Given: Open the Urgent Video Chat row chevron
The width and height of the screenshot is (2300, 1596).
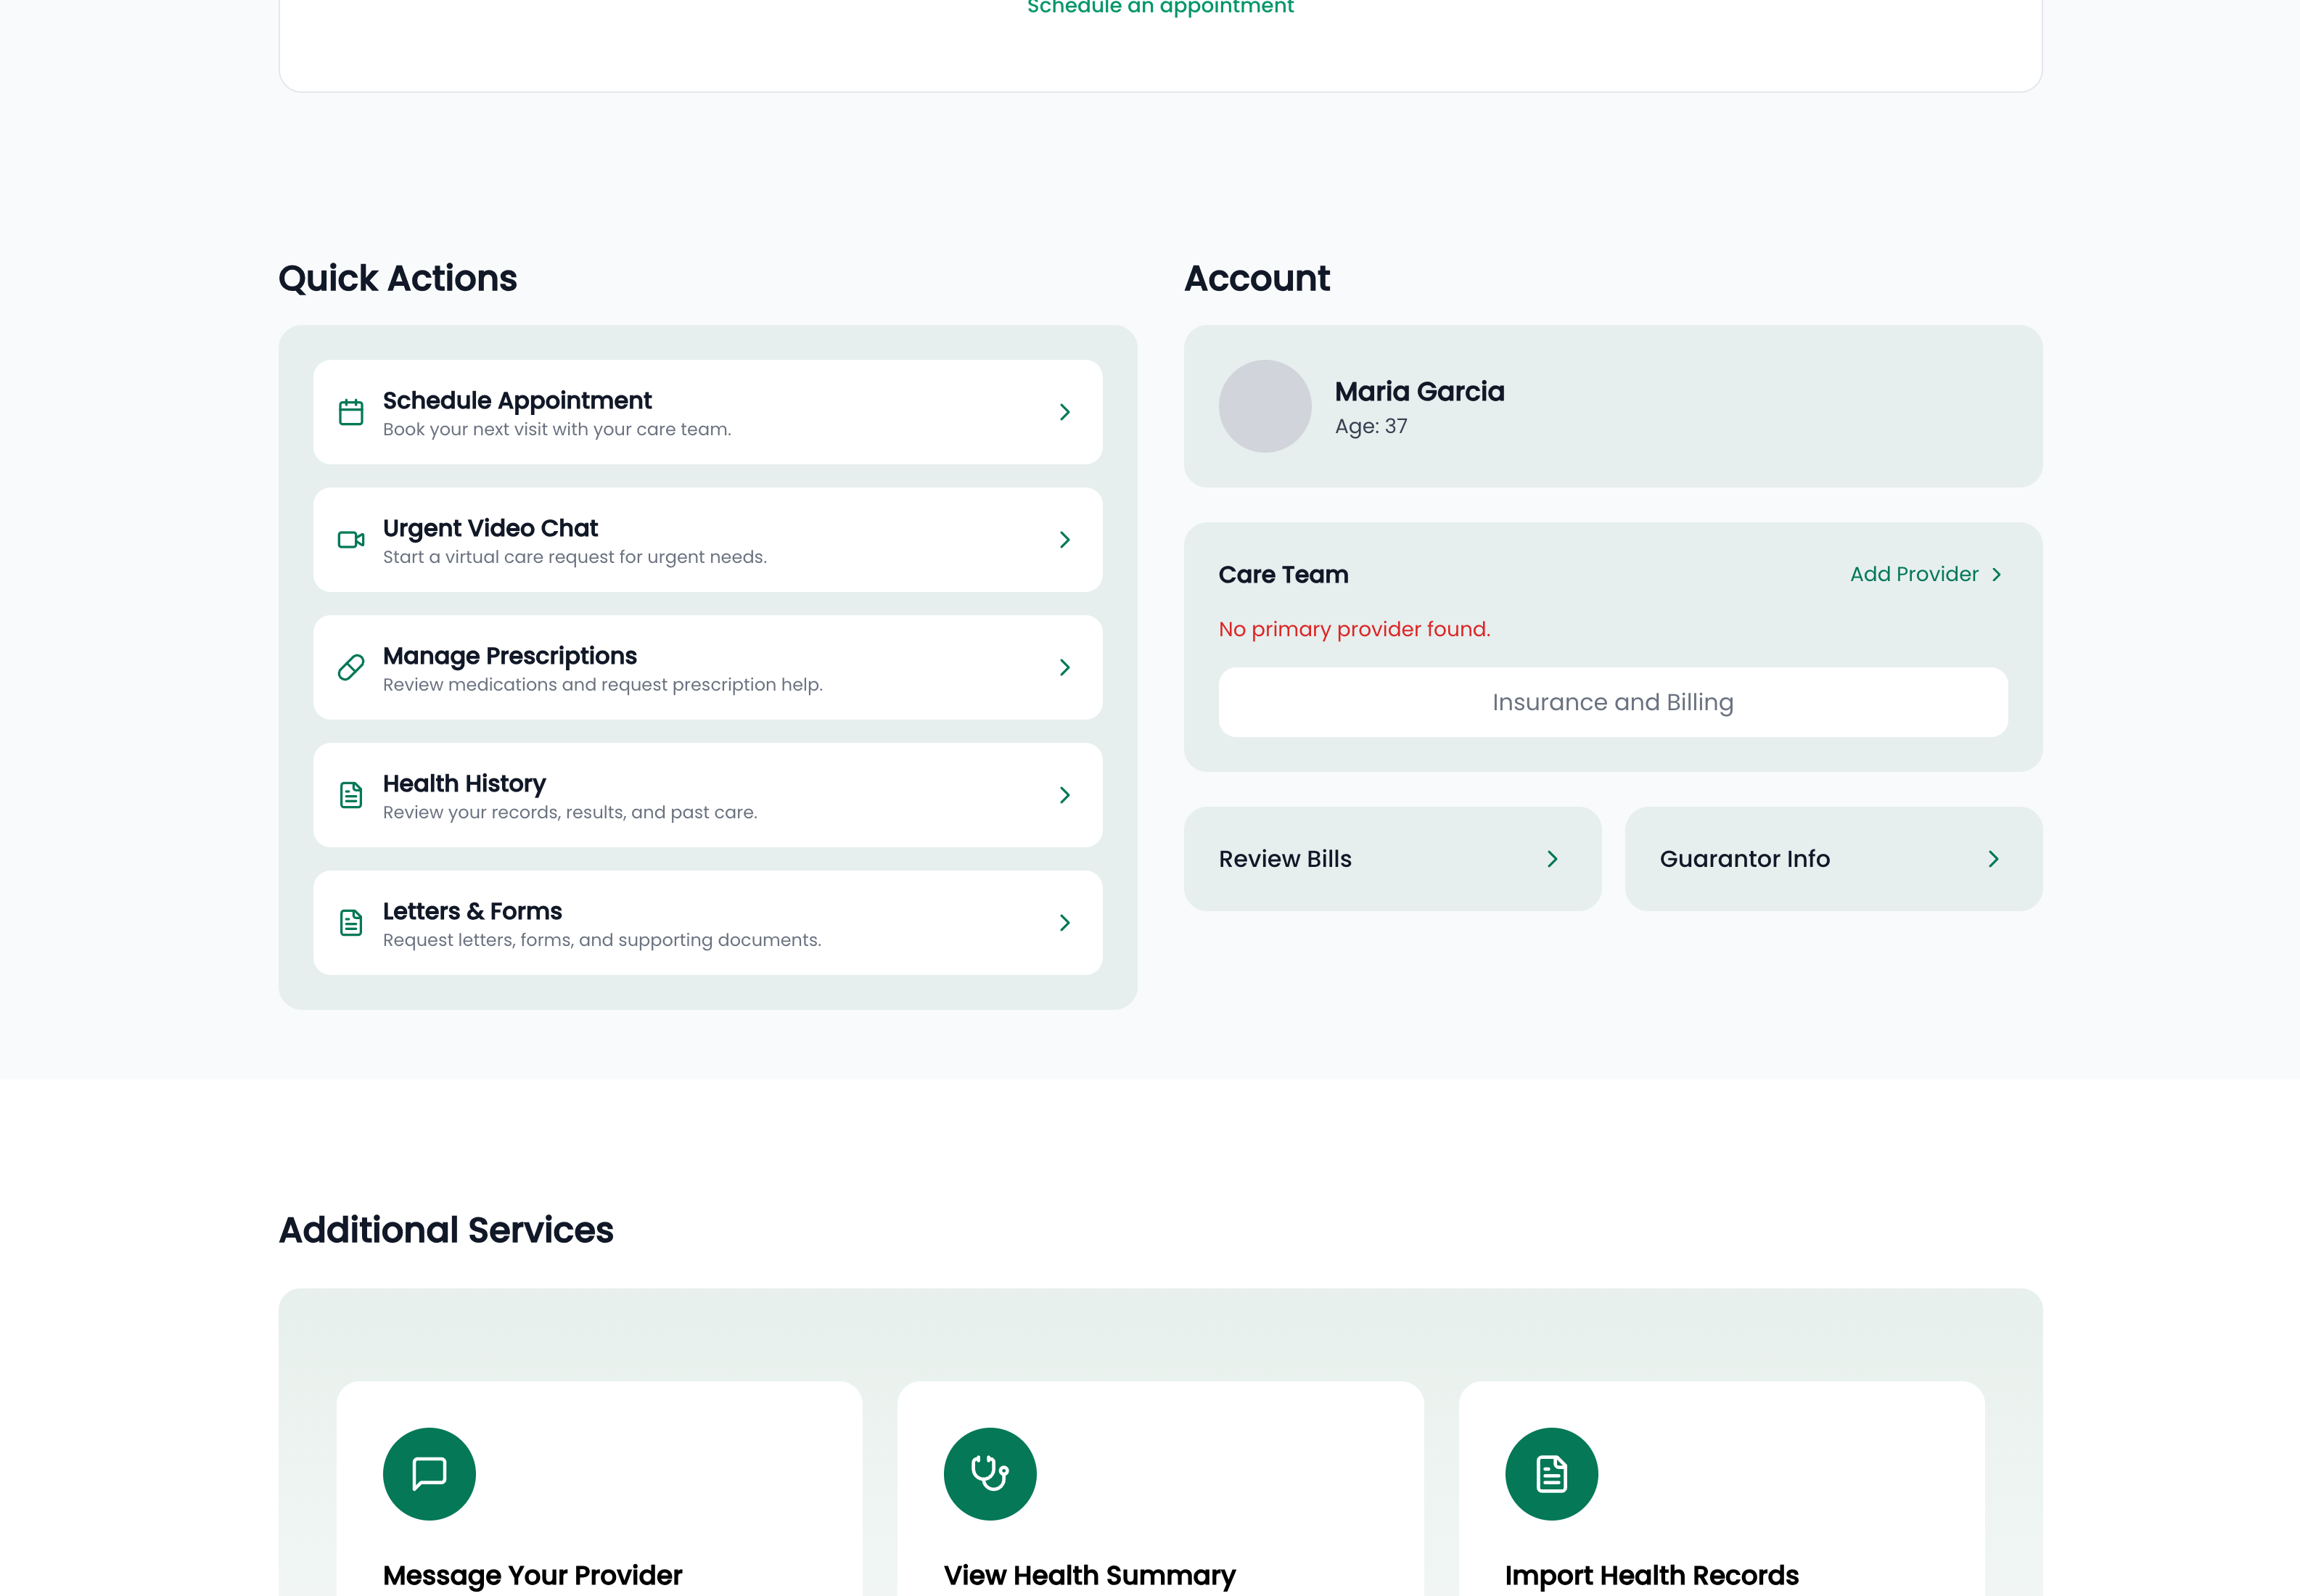Looking at the screenshot, I should pos(1065,540).
